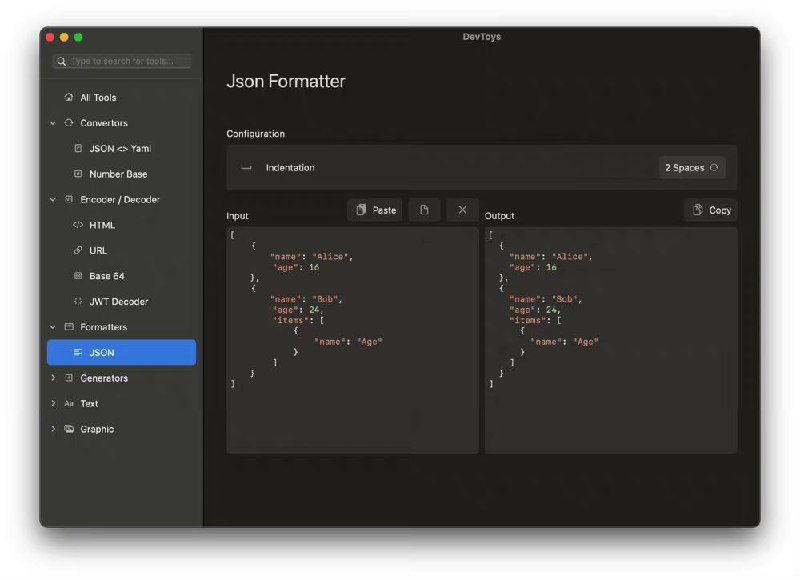Click the Indentation row icon
The width and height of the screenshot is (800, 580).
(246, 168)
